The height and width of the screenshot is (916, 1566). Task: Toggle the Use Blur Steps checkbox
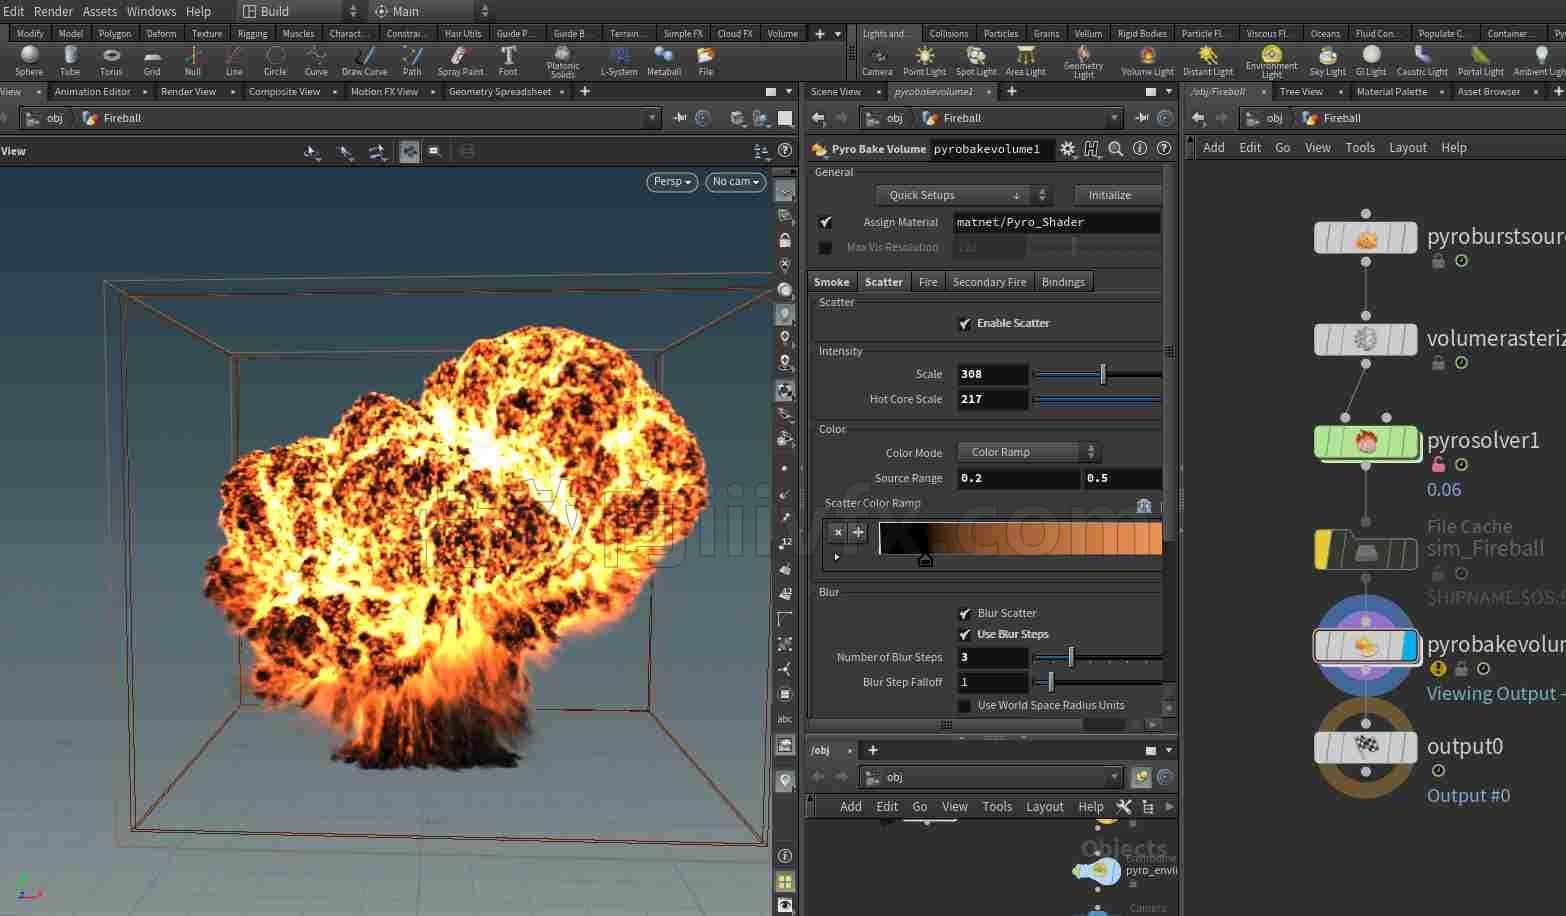click(x=964, y=634)
